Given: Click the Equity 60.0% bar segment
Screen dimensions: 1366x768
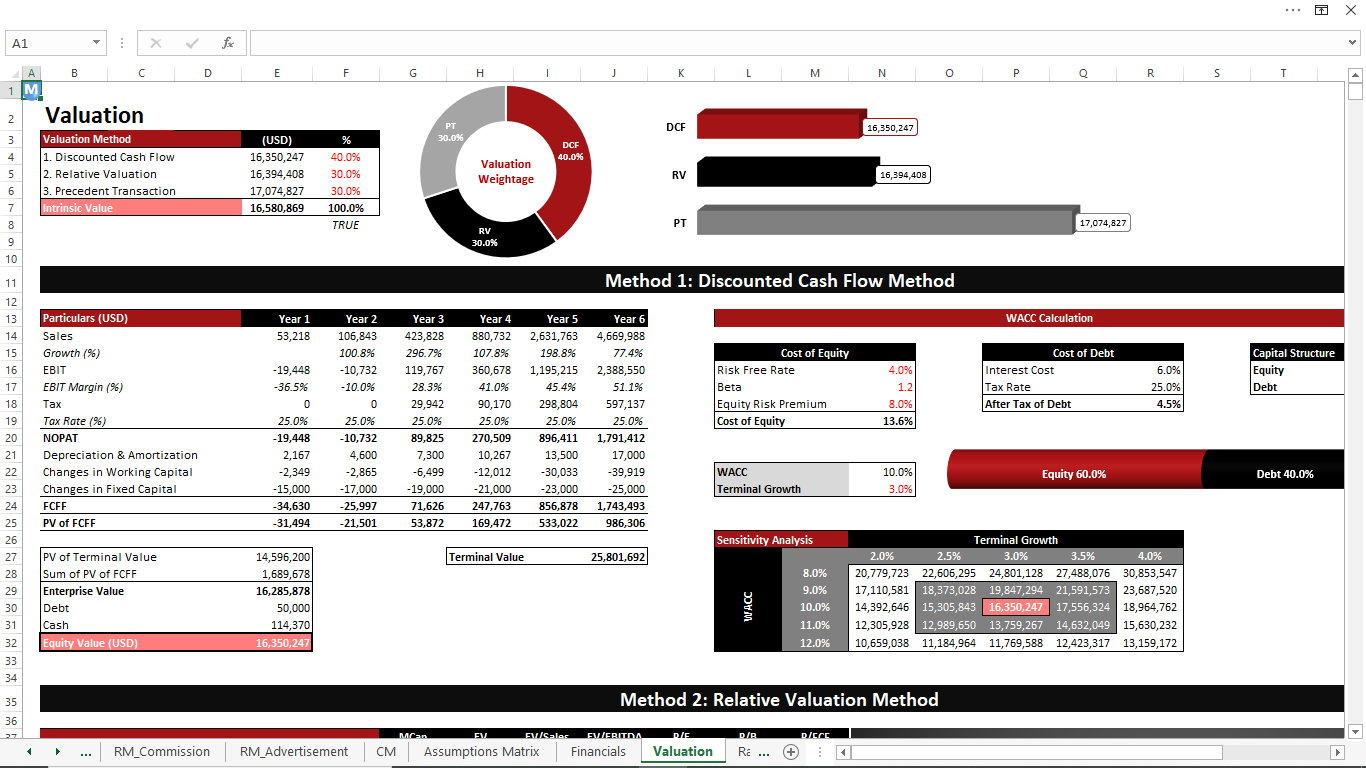Looking at the screenshot, I should pyautogui.click(x=1074, y=473).
